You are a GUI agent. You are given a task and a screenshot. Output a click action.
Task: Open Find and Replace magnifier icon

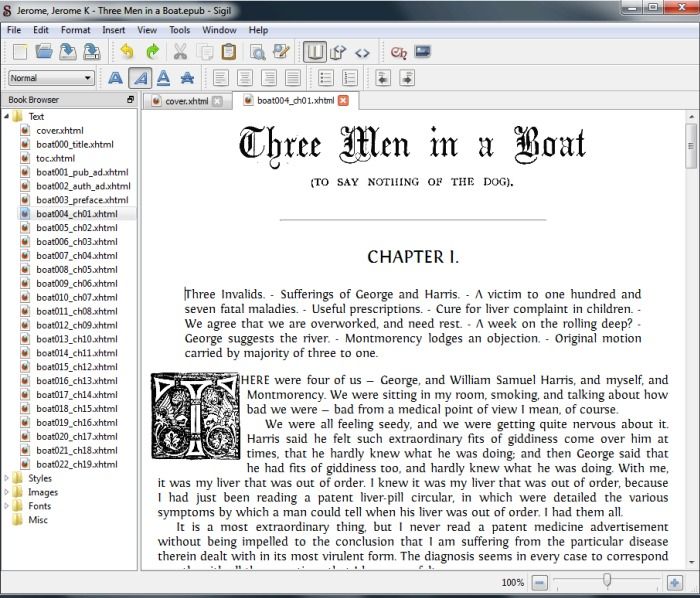click(x=257, y=52)
